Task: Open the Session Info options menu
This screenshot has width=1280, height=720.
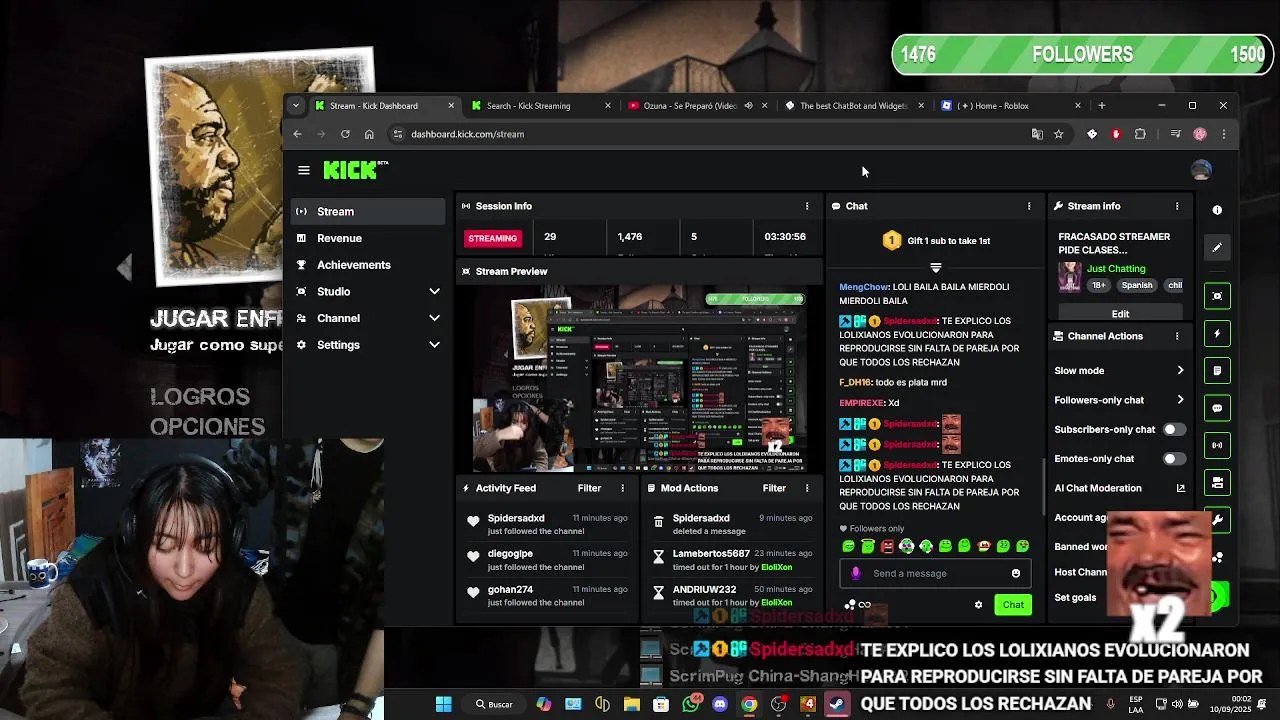Action: 807,206
